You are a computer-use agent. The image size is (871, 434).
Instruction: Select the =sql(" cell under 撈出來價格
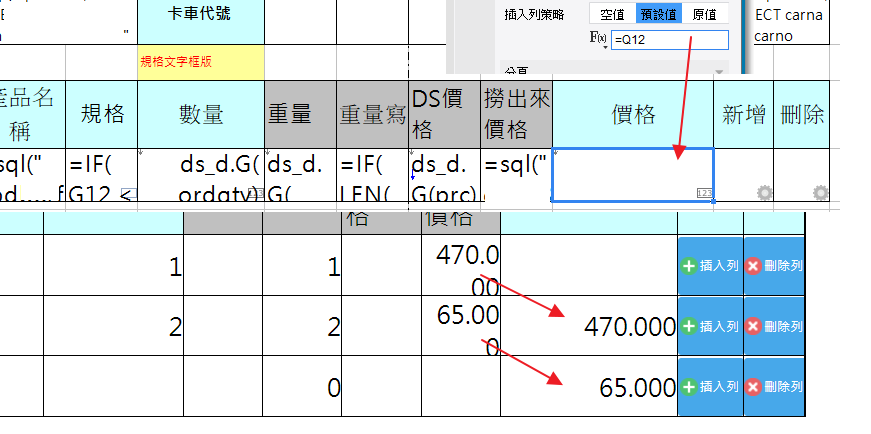pos(517,174)
